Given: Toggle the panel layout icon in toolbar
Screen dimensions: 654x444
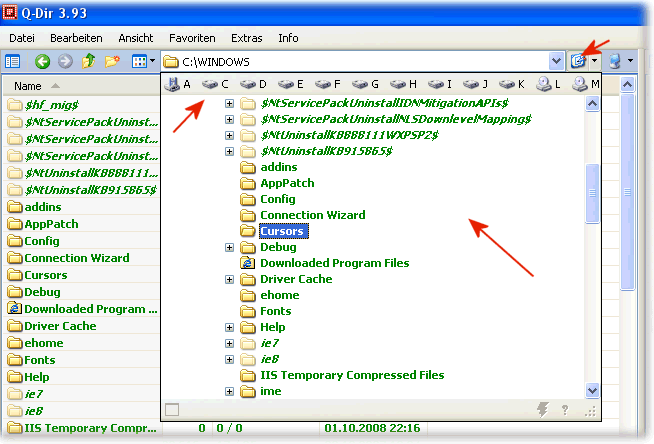Looking at the screenshot, I should click(13, 62).
